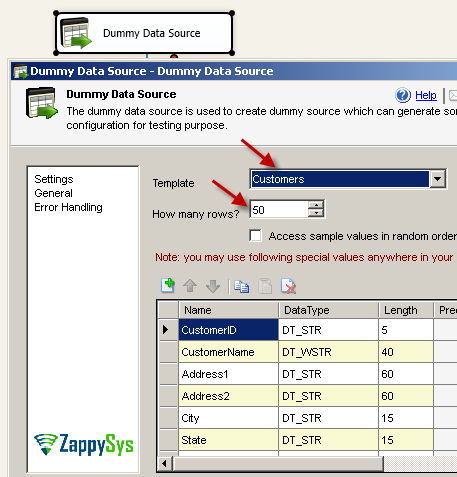Select the Address2 name cell
This screenshot has height=477, width=457.
click(x=228, y=396)
